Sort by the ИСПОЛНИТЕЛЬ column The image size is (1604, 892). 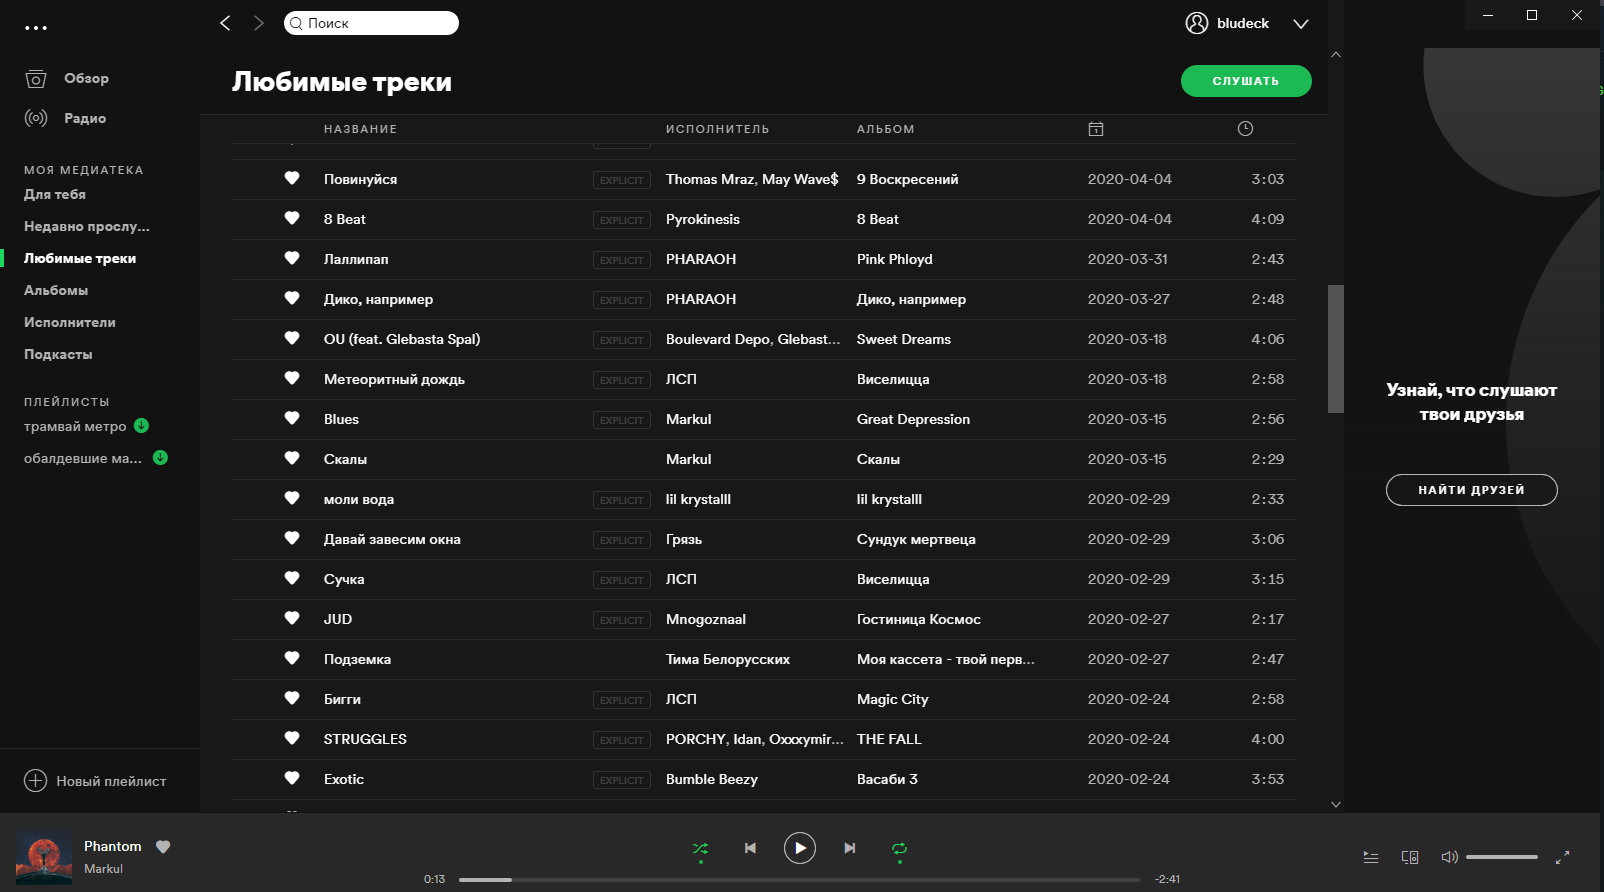(x=718, y=129)
